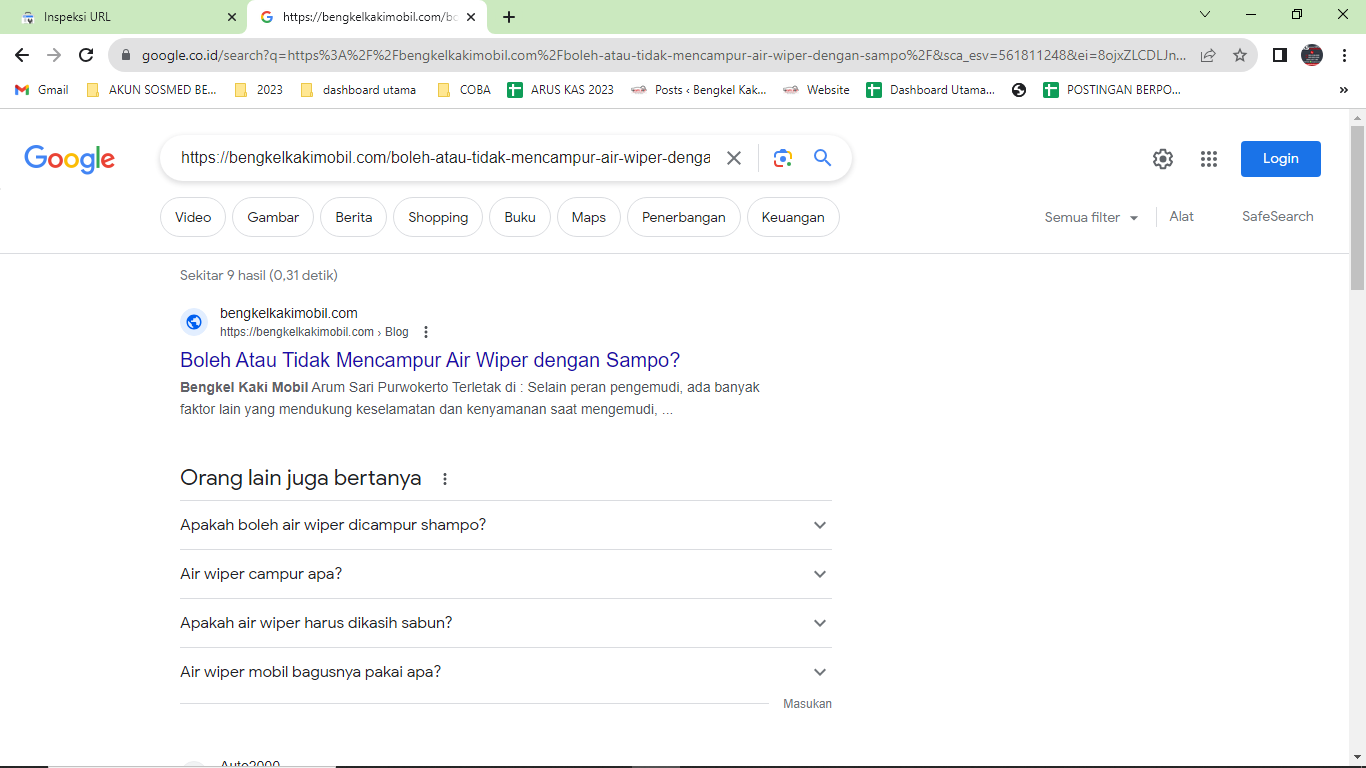The height and width of the screenshot is (768, 1366).
Task: Open the ARUS KAS 2023 sheet bookmark
Action: click(x=561, y=90)
